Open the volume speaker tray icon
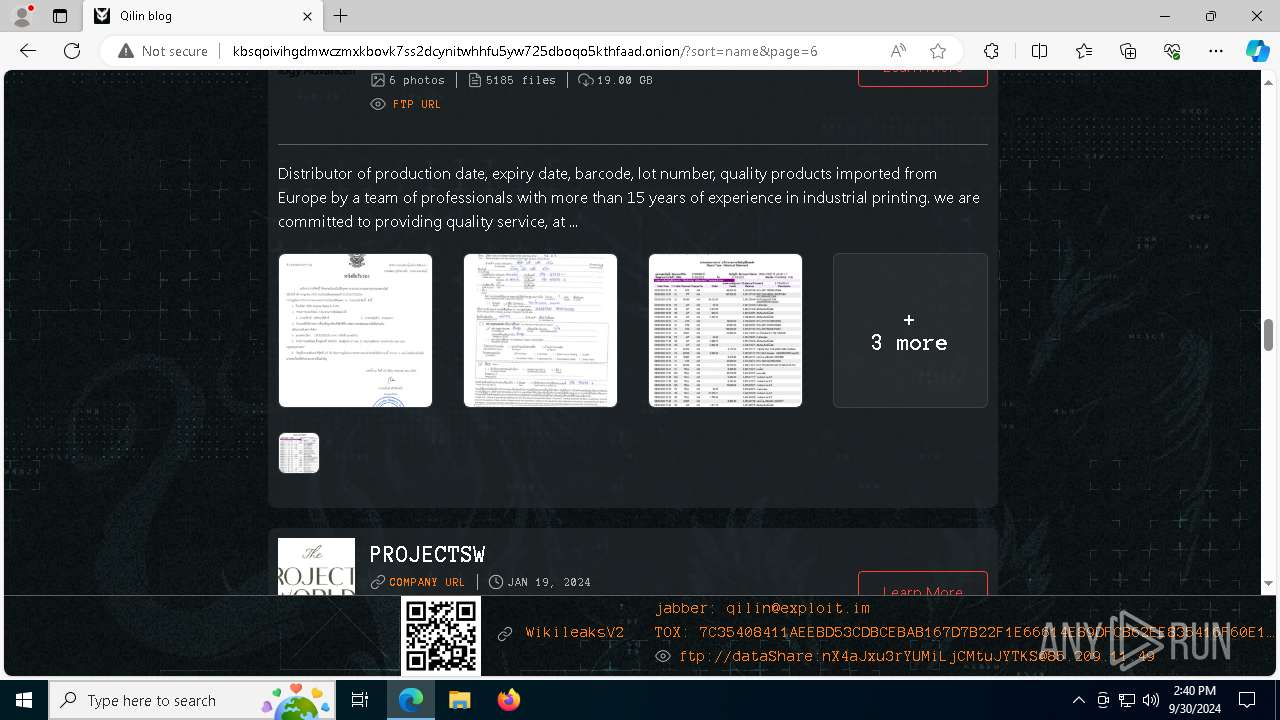Screen dimensions: 1280x720 point(1151,700)
